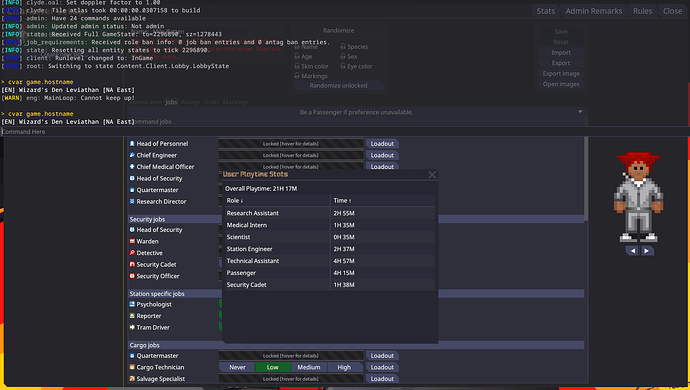
Task: Click the Head of Personnel job icon
Action: coord(132,143)
